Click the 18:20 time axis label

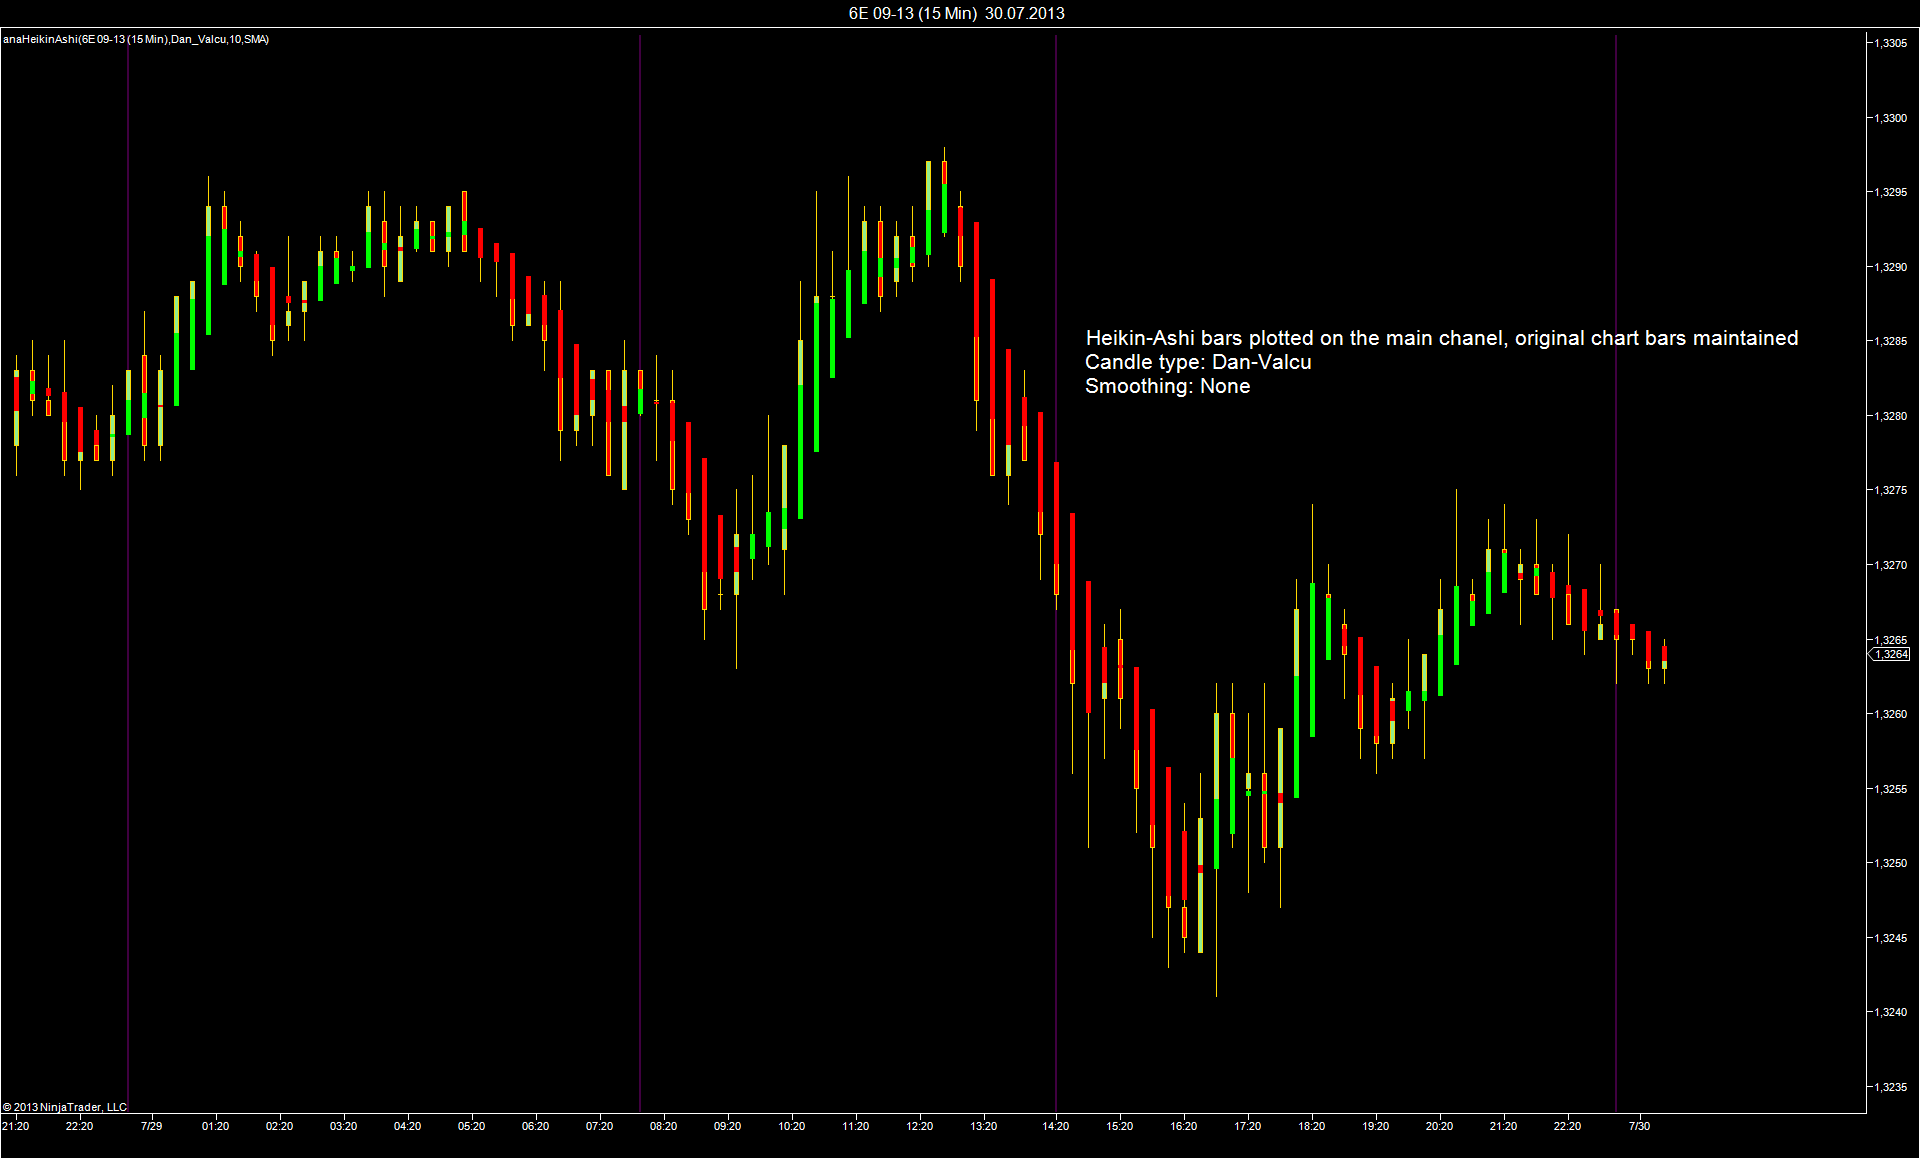pyautogui.click(x=1311, y=1126)
